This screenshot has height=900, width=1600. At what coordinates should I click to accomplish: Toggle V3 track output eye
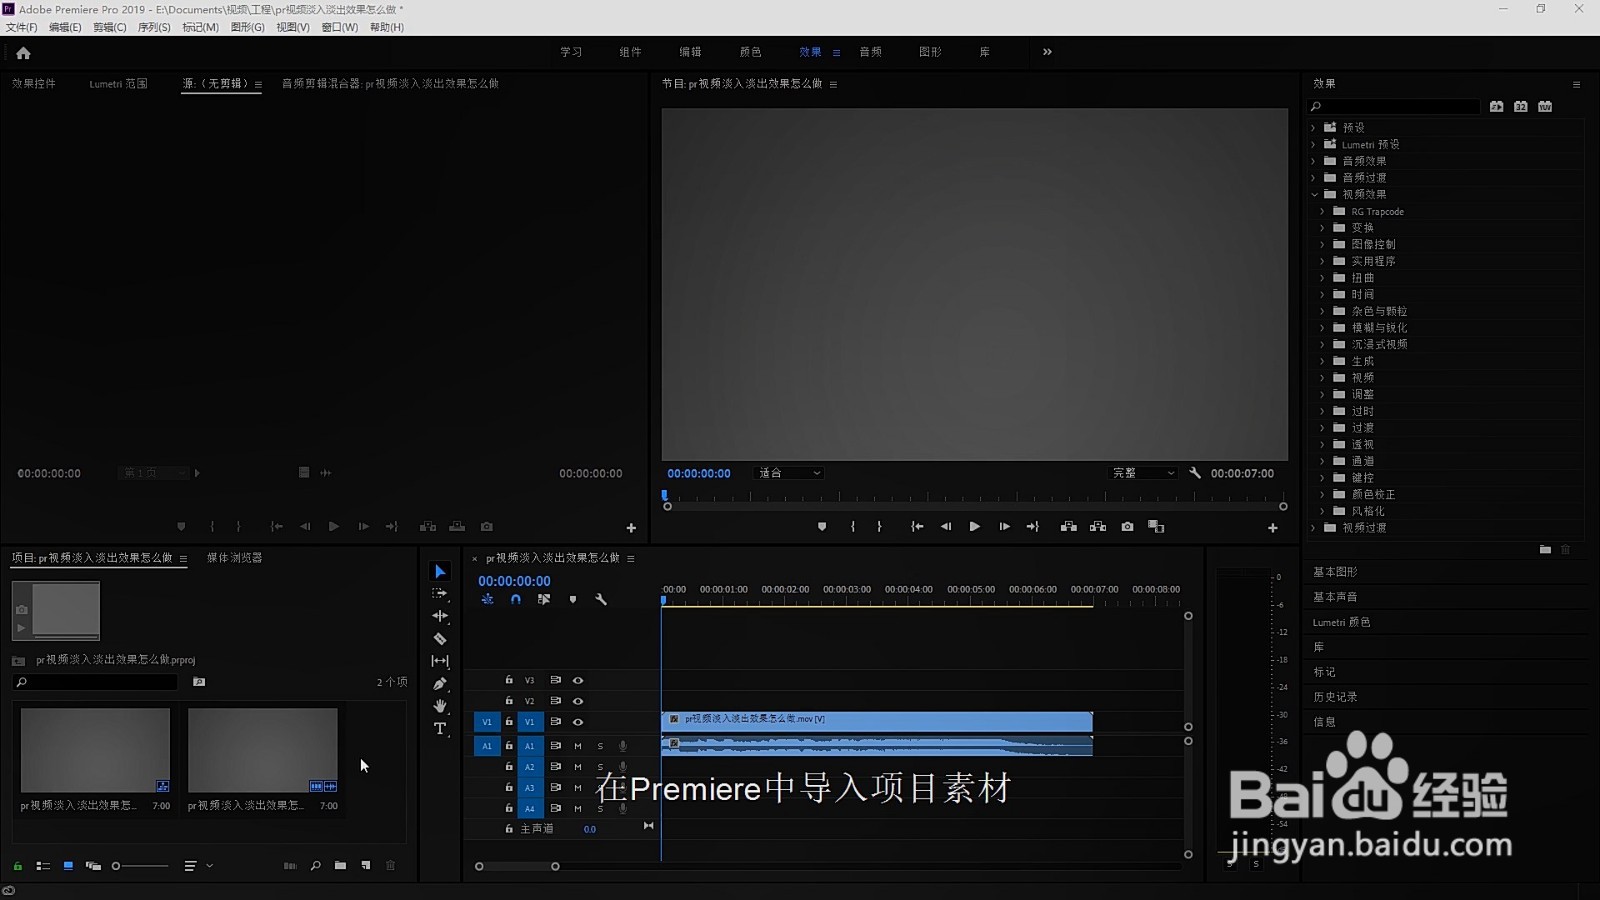(578, 680)
